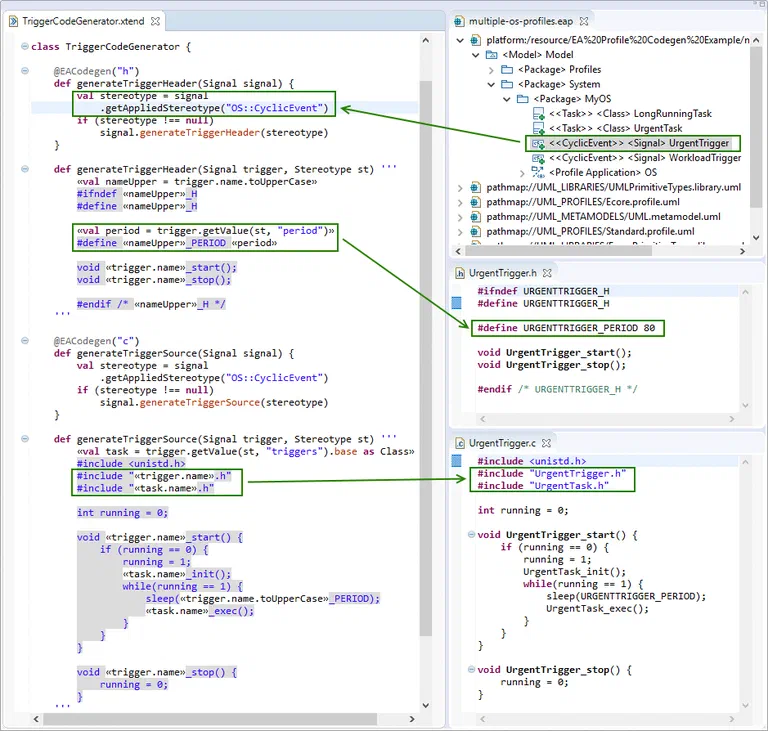
Task: Select the UrgentTrigger.h editor tab
Action: (x=503, y=273)
